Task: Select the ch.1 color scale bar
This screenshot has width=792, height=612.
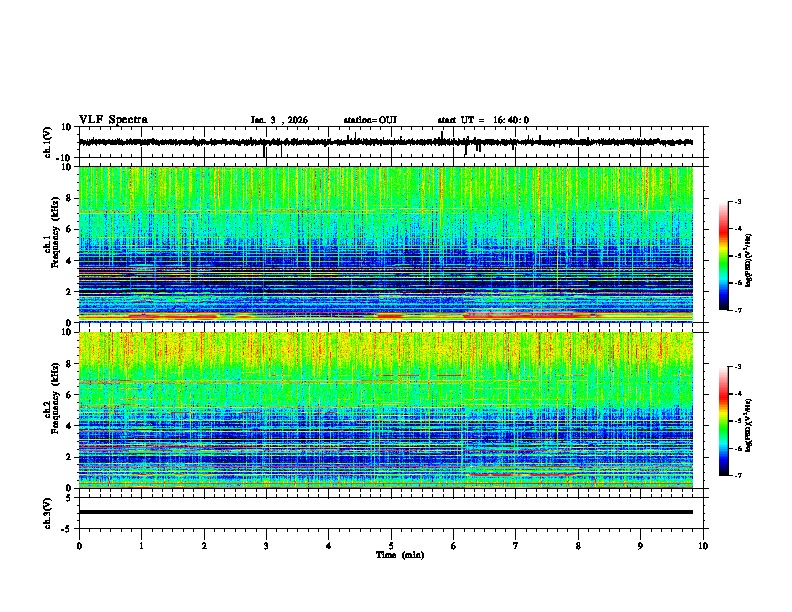Action: (723, 256)
